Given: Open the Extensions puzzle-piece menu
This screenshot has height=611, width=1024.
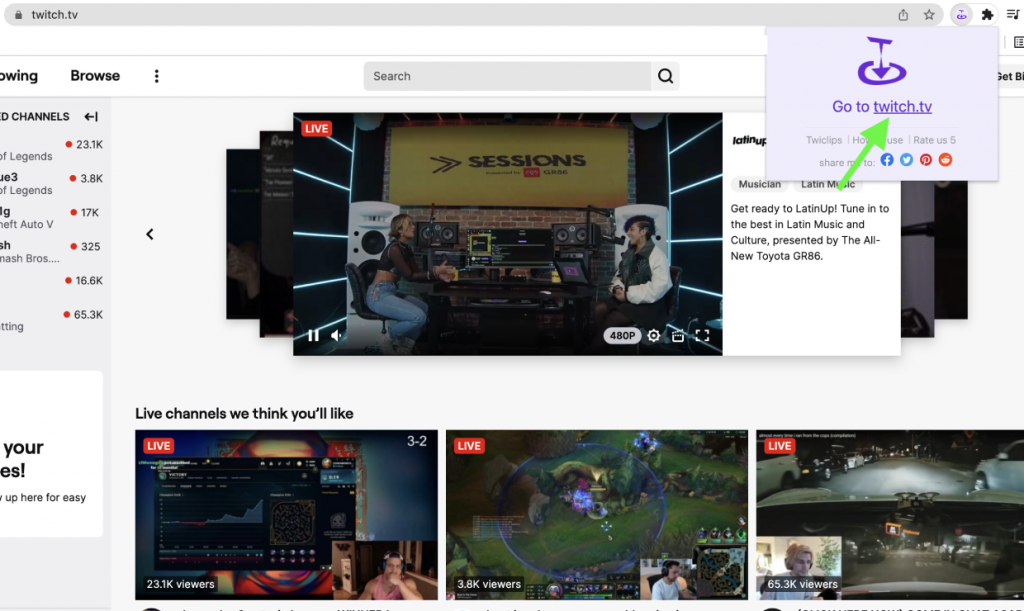Looking at the screenshot, I should [987, 14].
